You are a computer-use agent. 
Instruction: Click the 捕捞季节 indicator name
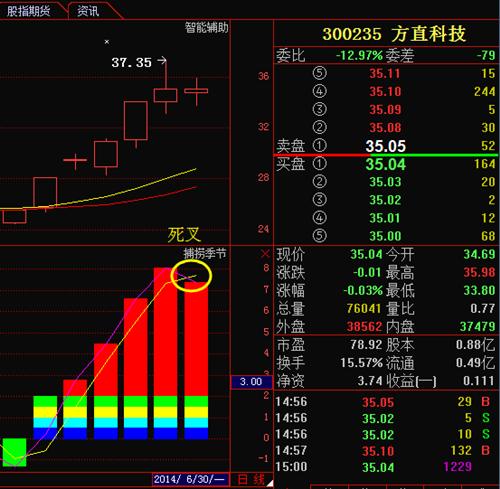[x=205, y=254]
